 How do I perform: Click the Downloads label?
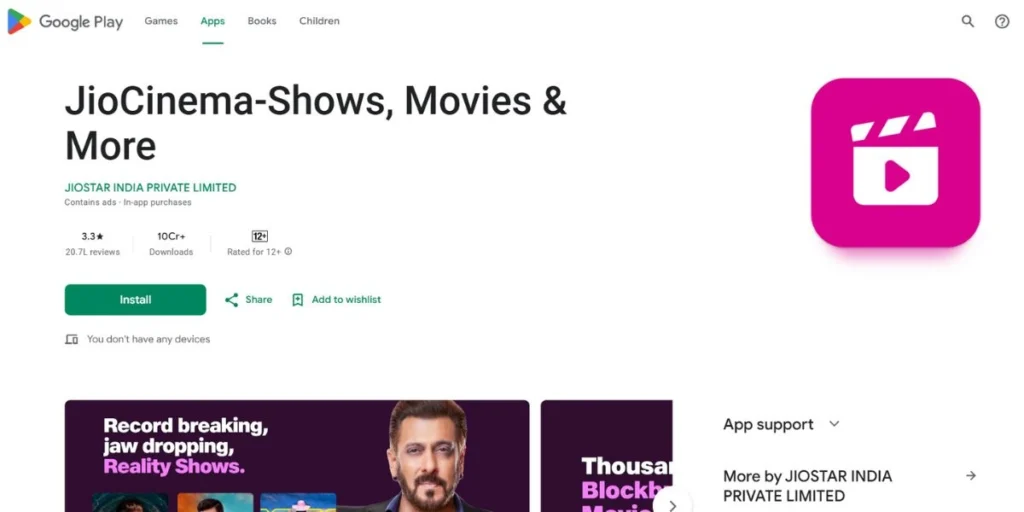pyautogui.click(x=171, y=252)
